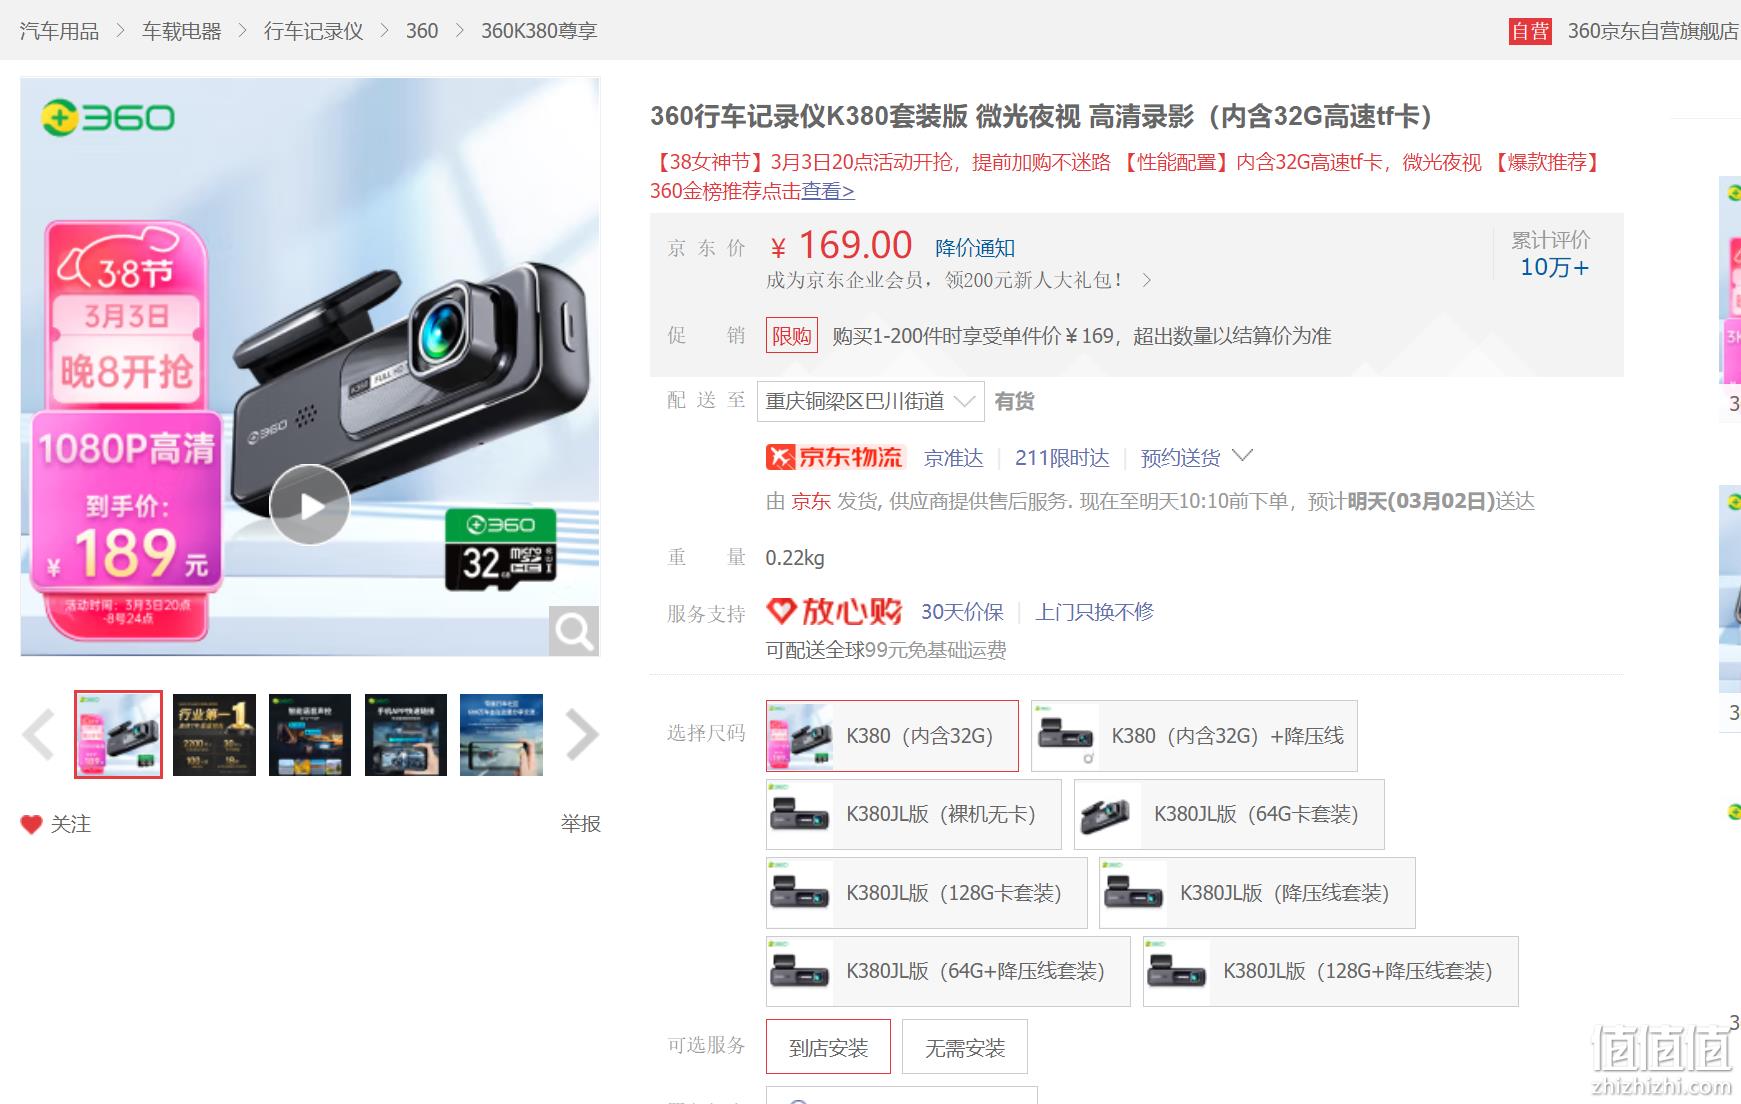1741x1104 pixels.
Task: Click the 举报 report link
Action: (x=580, y=824)
